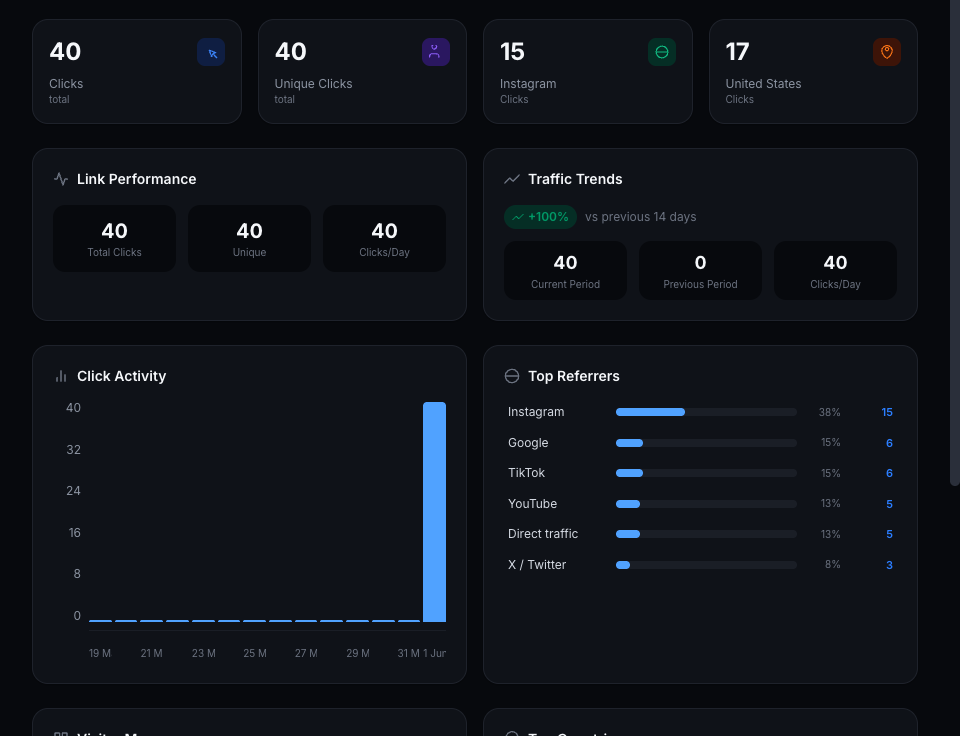Click the Instagram referrer progress bar
This screenshot has width=960, height=736.
706,412
